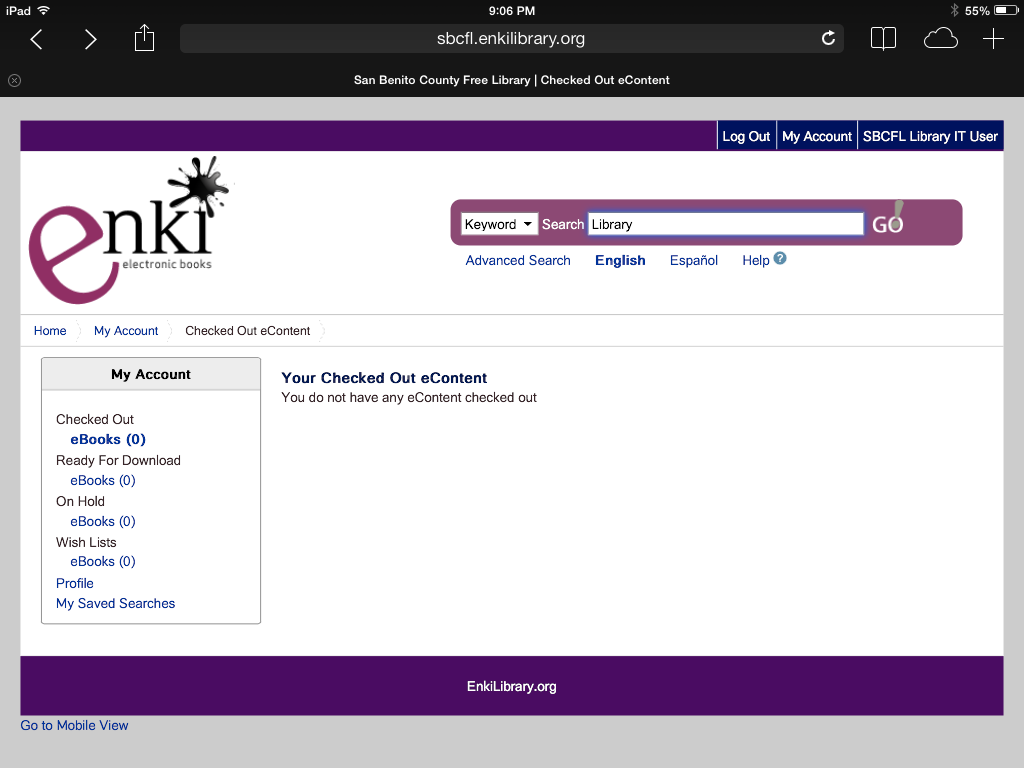Switch language to English
Image resolution: width=1024 pixels, height=768 pixels.
(x=620, y=260)
